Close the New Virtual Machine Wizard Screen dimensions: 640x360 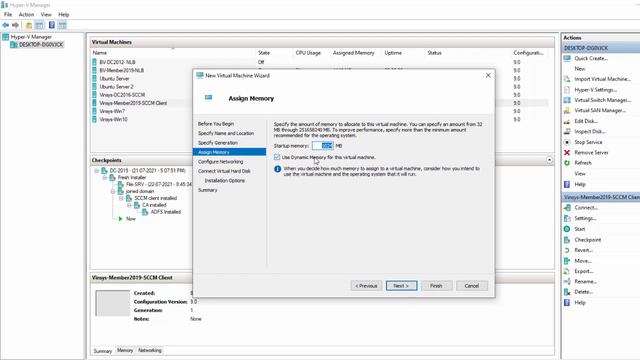(x=488, y=76)
